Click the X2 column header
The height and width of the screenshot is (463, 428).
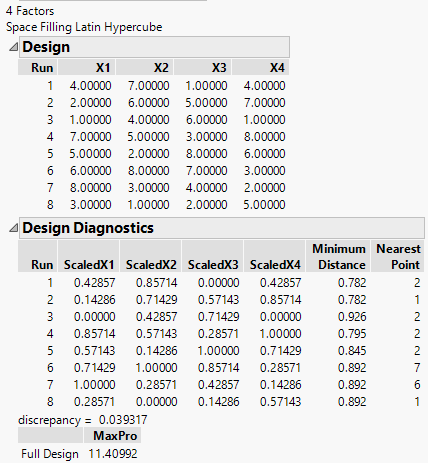coord(145,68)
